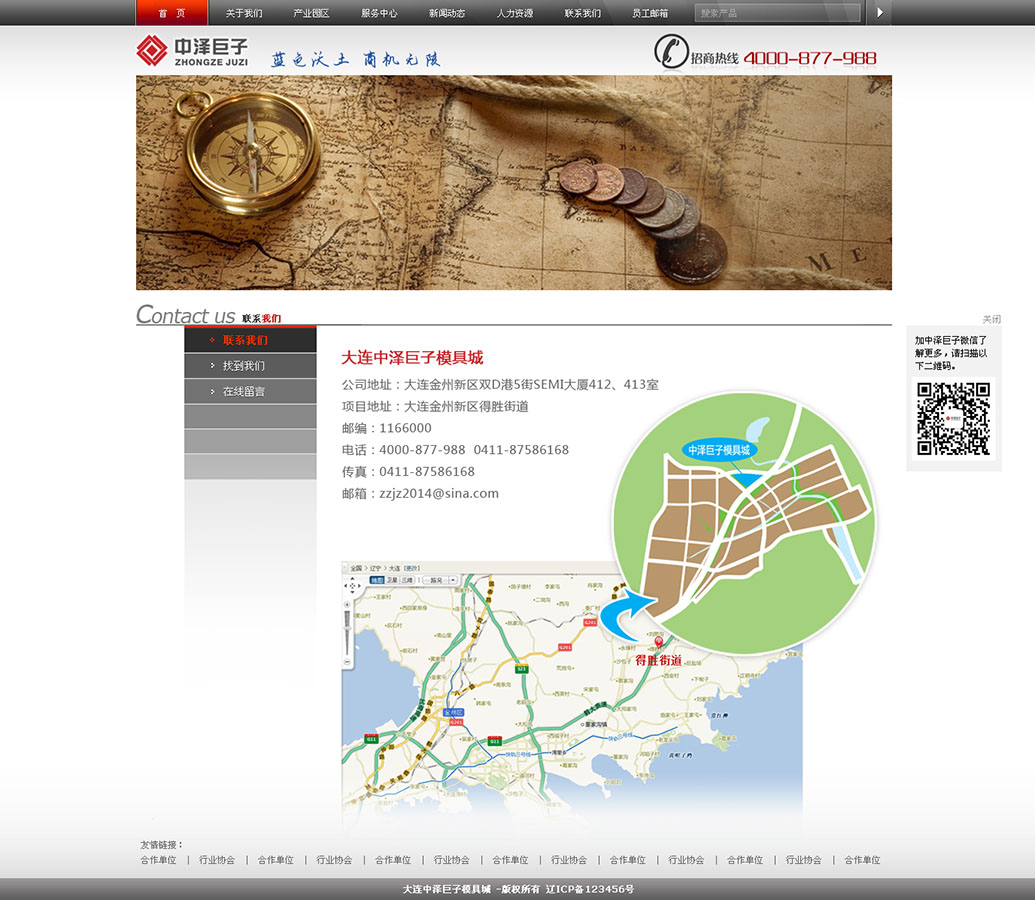Click the Zhongze Juzi logo
1035x900 pixels.
click(x=192, y=51)
